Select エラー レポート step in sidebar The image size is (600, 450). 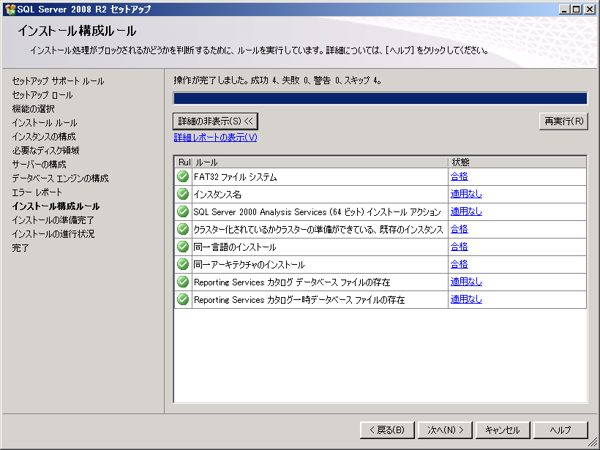click(37, 192)
